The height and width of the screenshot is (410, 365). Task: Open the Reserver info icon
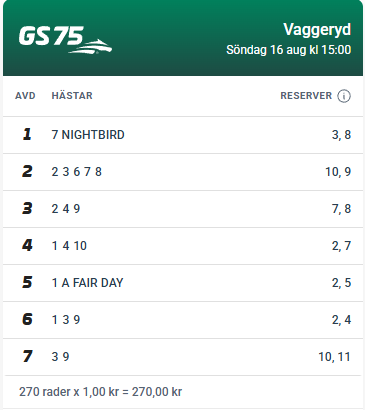pos(344,96)
